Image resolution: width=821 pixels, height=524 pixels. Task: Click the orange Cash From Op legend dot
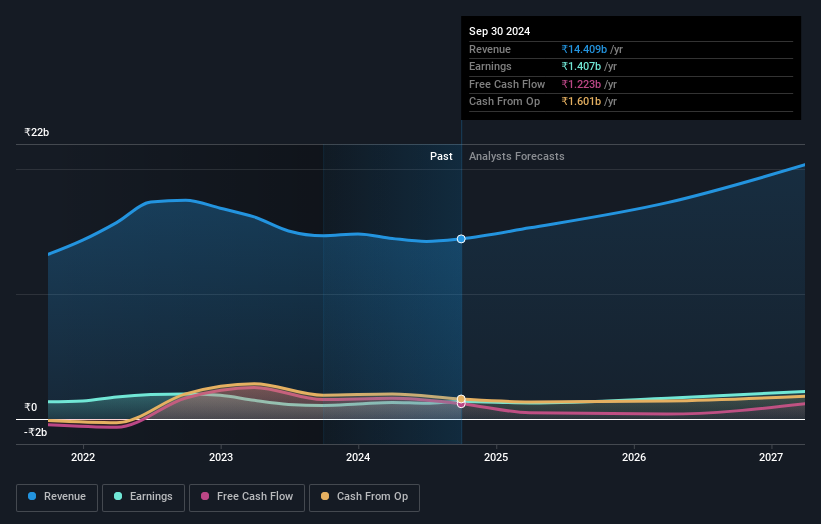pyautogui.click(x=325, y=496)
